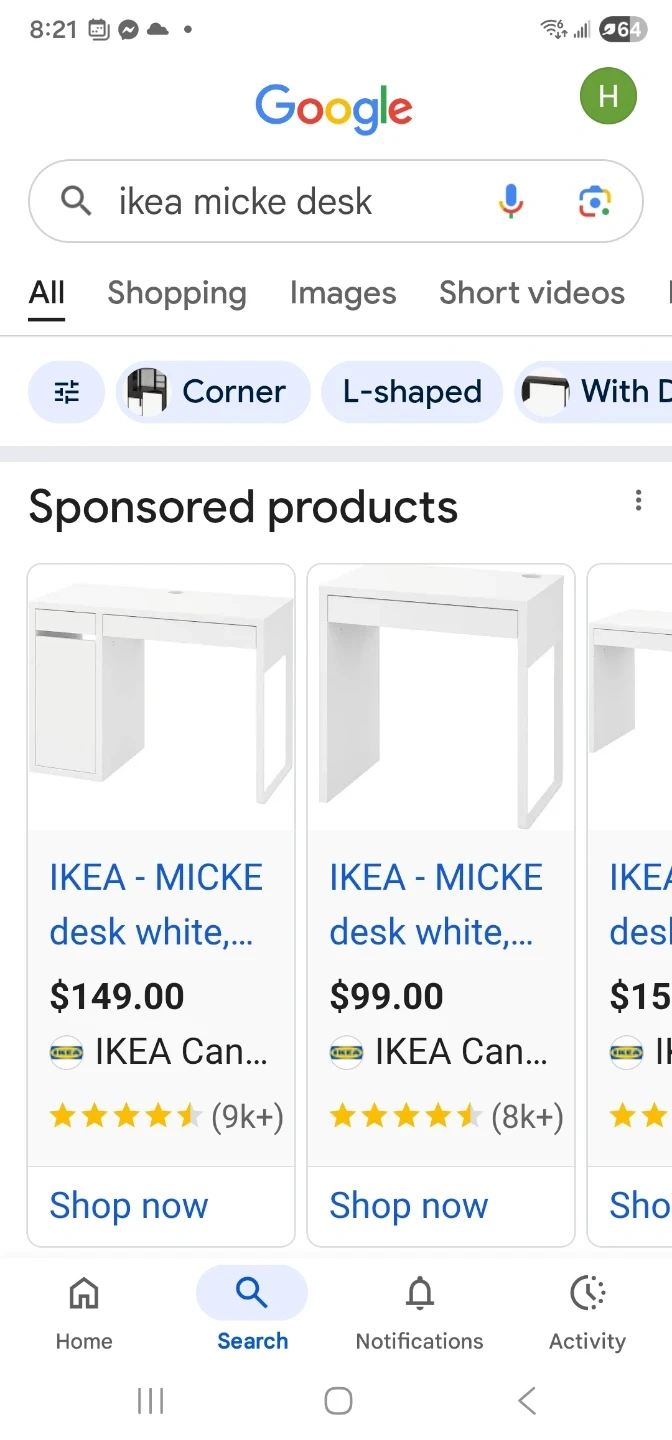The image size is (672, 1440).
Task: Tap Shop now for the $149.00 desk
Action: pos(129,1206)
